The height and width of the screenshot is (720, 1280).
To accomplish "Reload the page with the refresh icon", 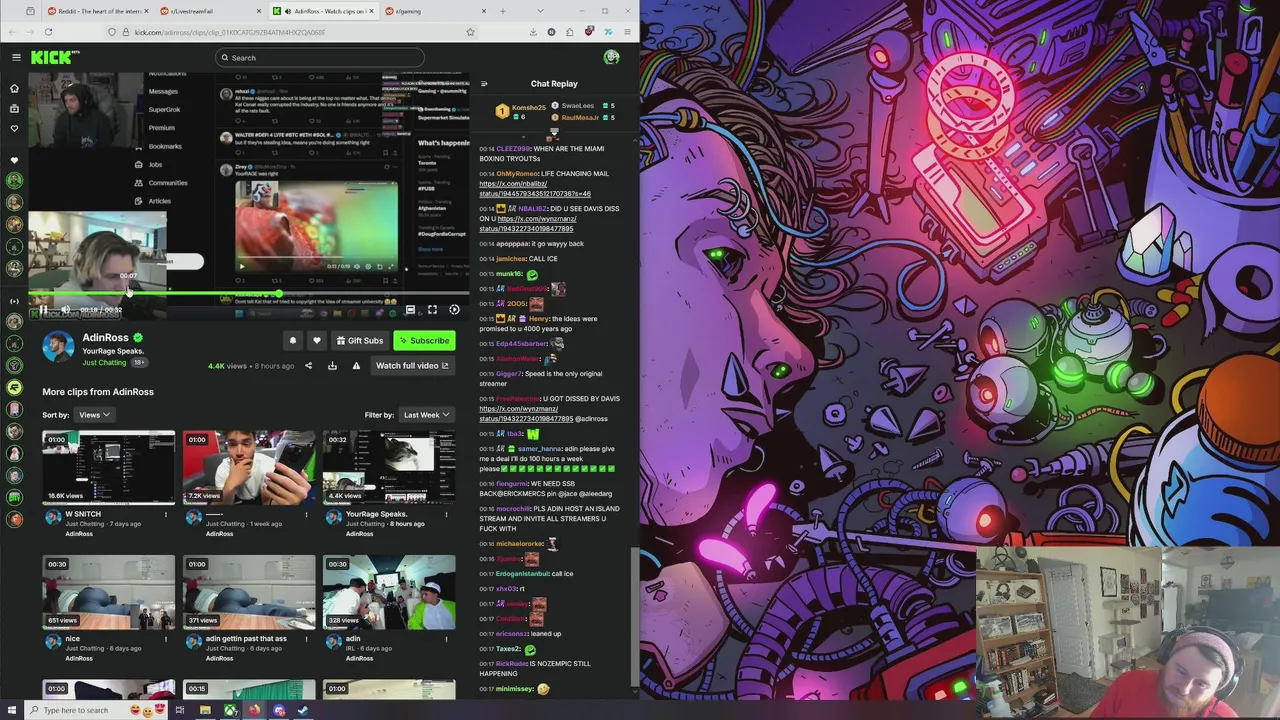I will pyautogui.click(x=48, y=32).
